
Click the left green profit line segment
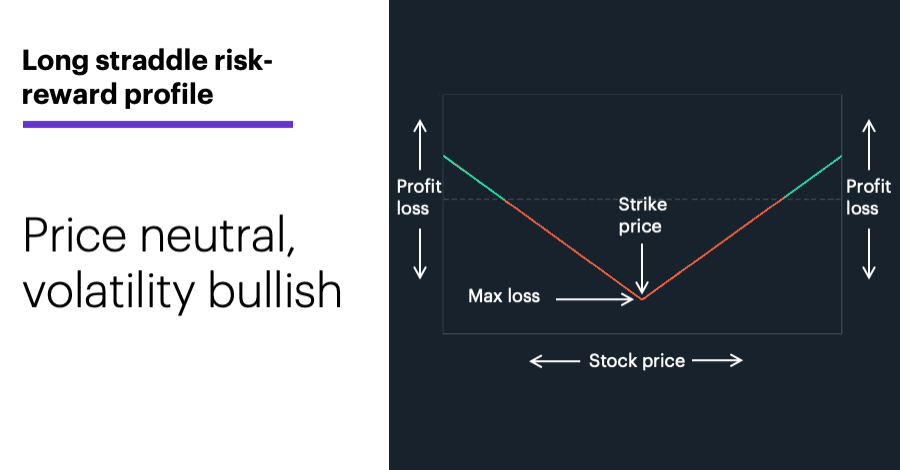[x=474, y=178]
